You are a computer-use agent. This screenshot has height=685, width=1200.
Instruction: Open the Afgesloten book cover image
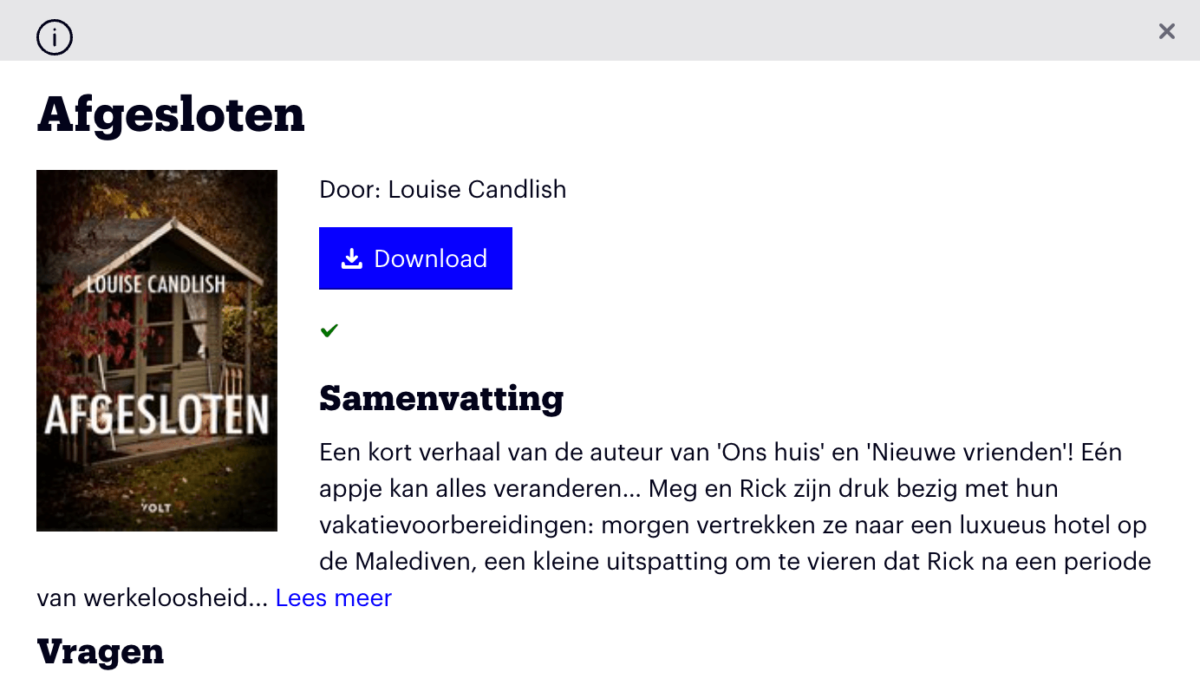pyautogui.click(x=156, y=350)
